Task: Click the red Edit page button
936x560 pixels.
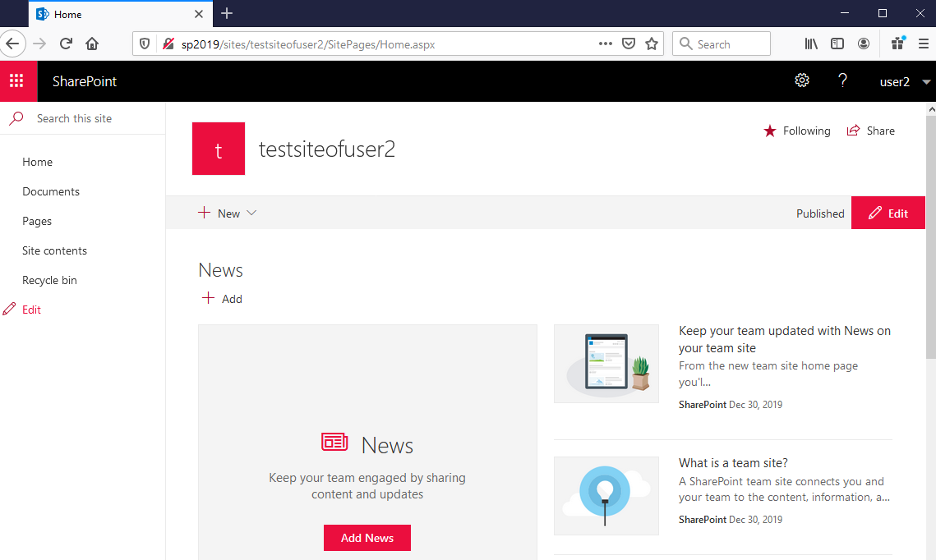Action: point(888,213)
